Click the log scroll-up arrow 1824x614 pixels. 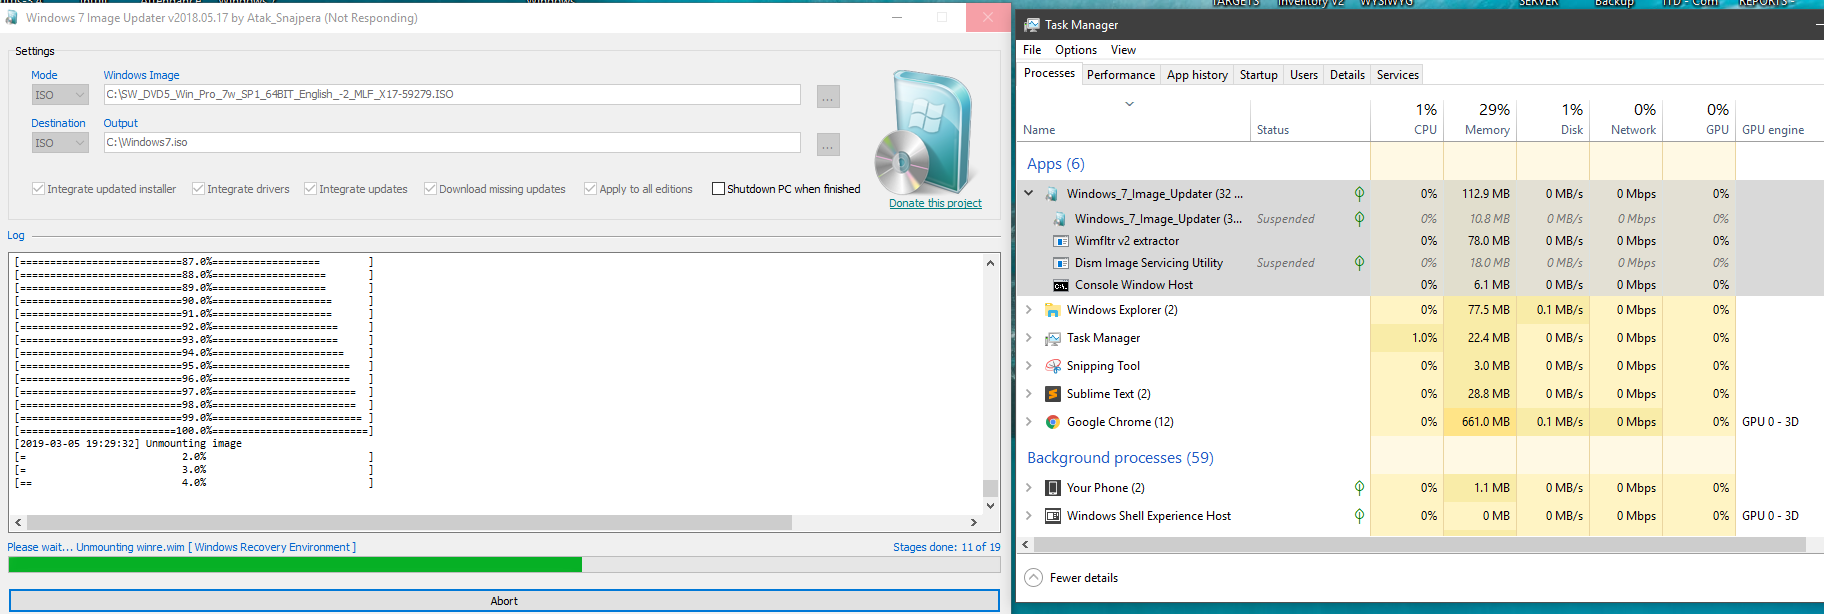pyautogui.click(x=990, y=263)
